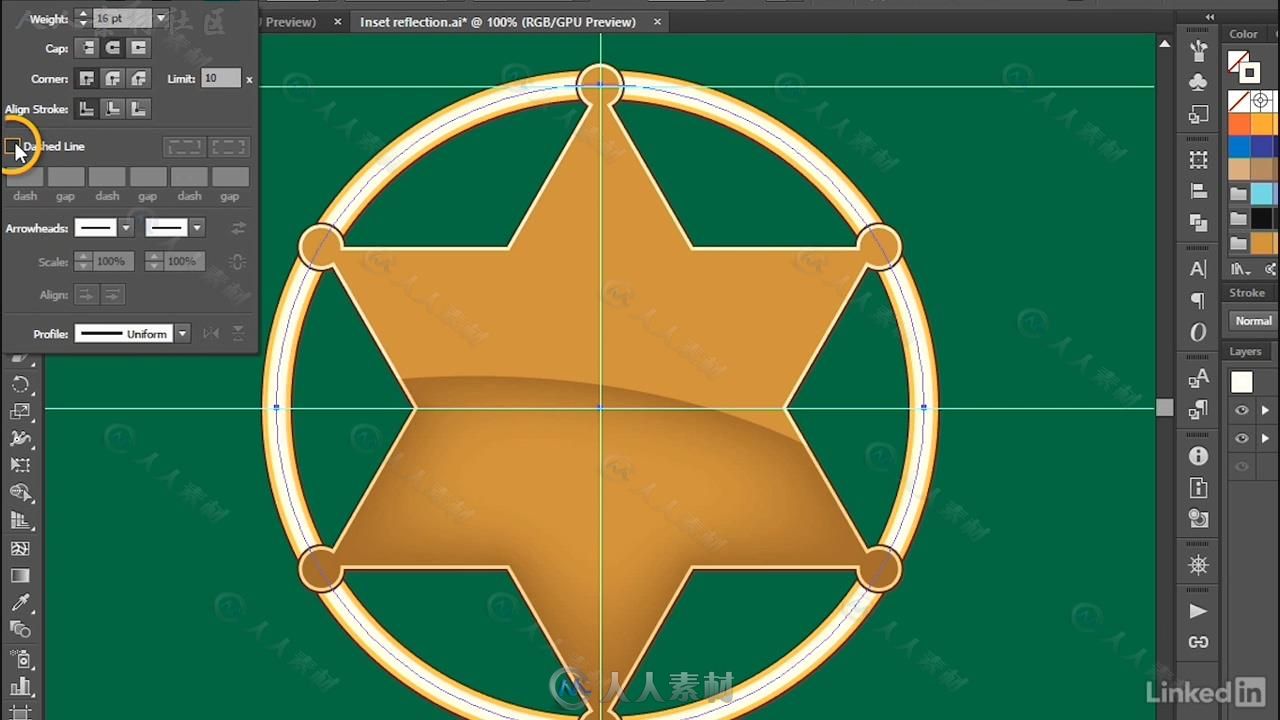This screenshot has height=720, width=1280.
Task: Open the Stroke panel tab
Action: (1247, 293)
